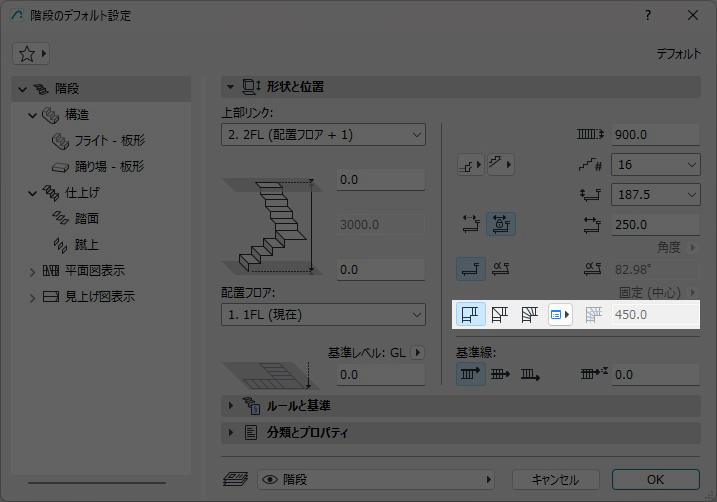Choose the second winder type icon
This screenshot has width=717, height=502.
click(x=500, y=314)
